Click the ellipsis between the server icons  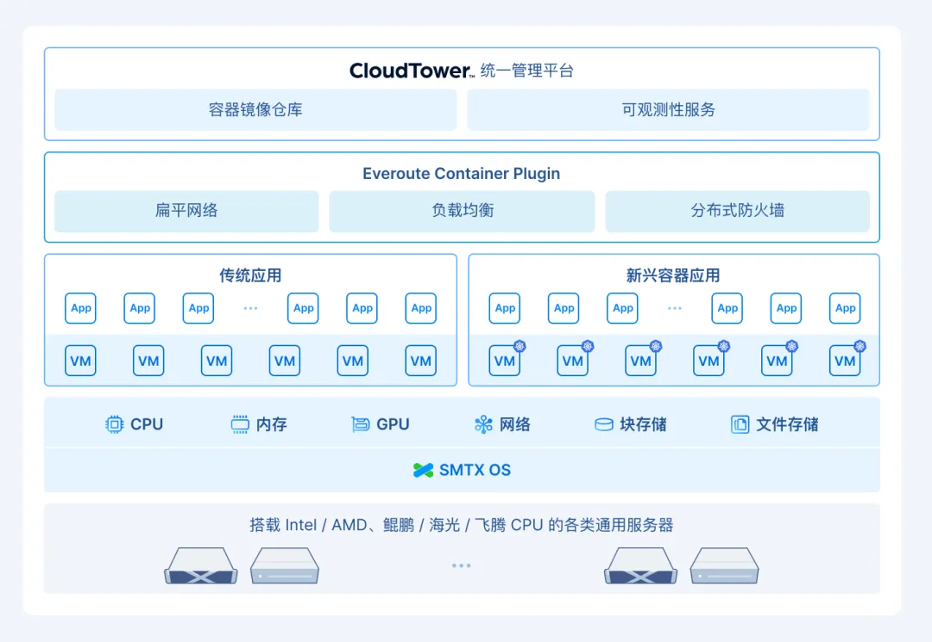tap(461, 565)
